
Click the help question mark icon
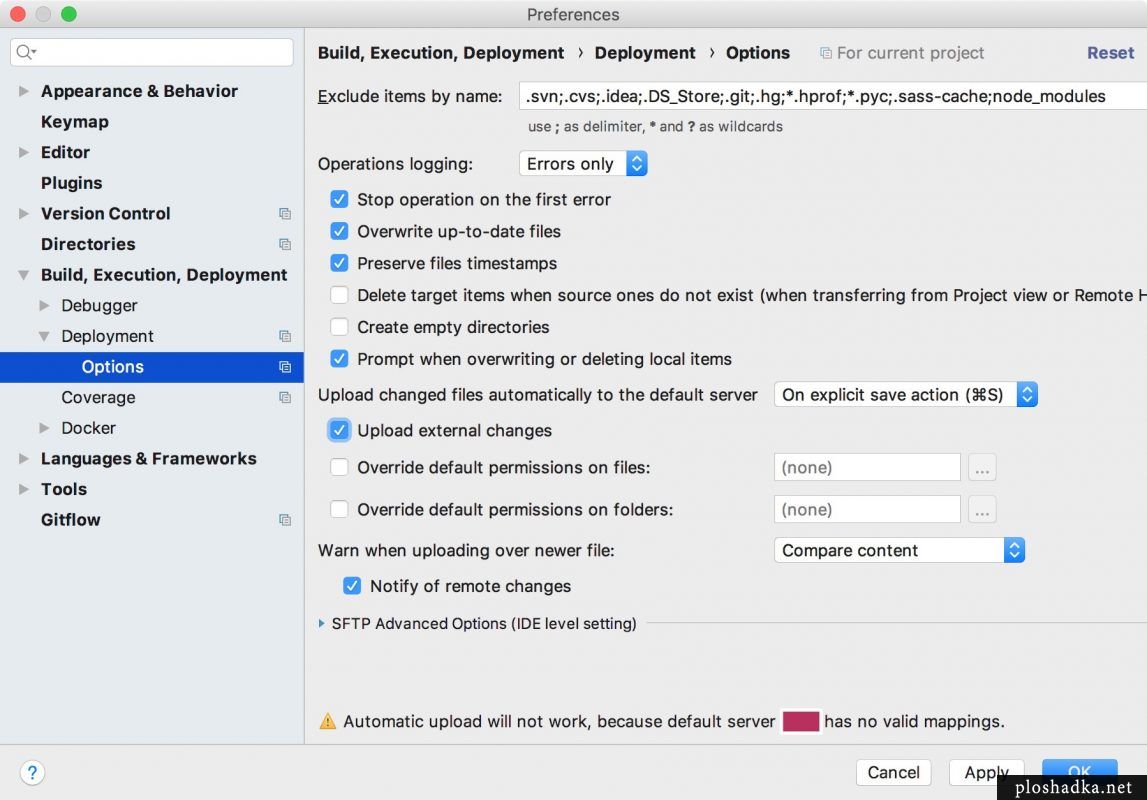coord(32,772)
